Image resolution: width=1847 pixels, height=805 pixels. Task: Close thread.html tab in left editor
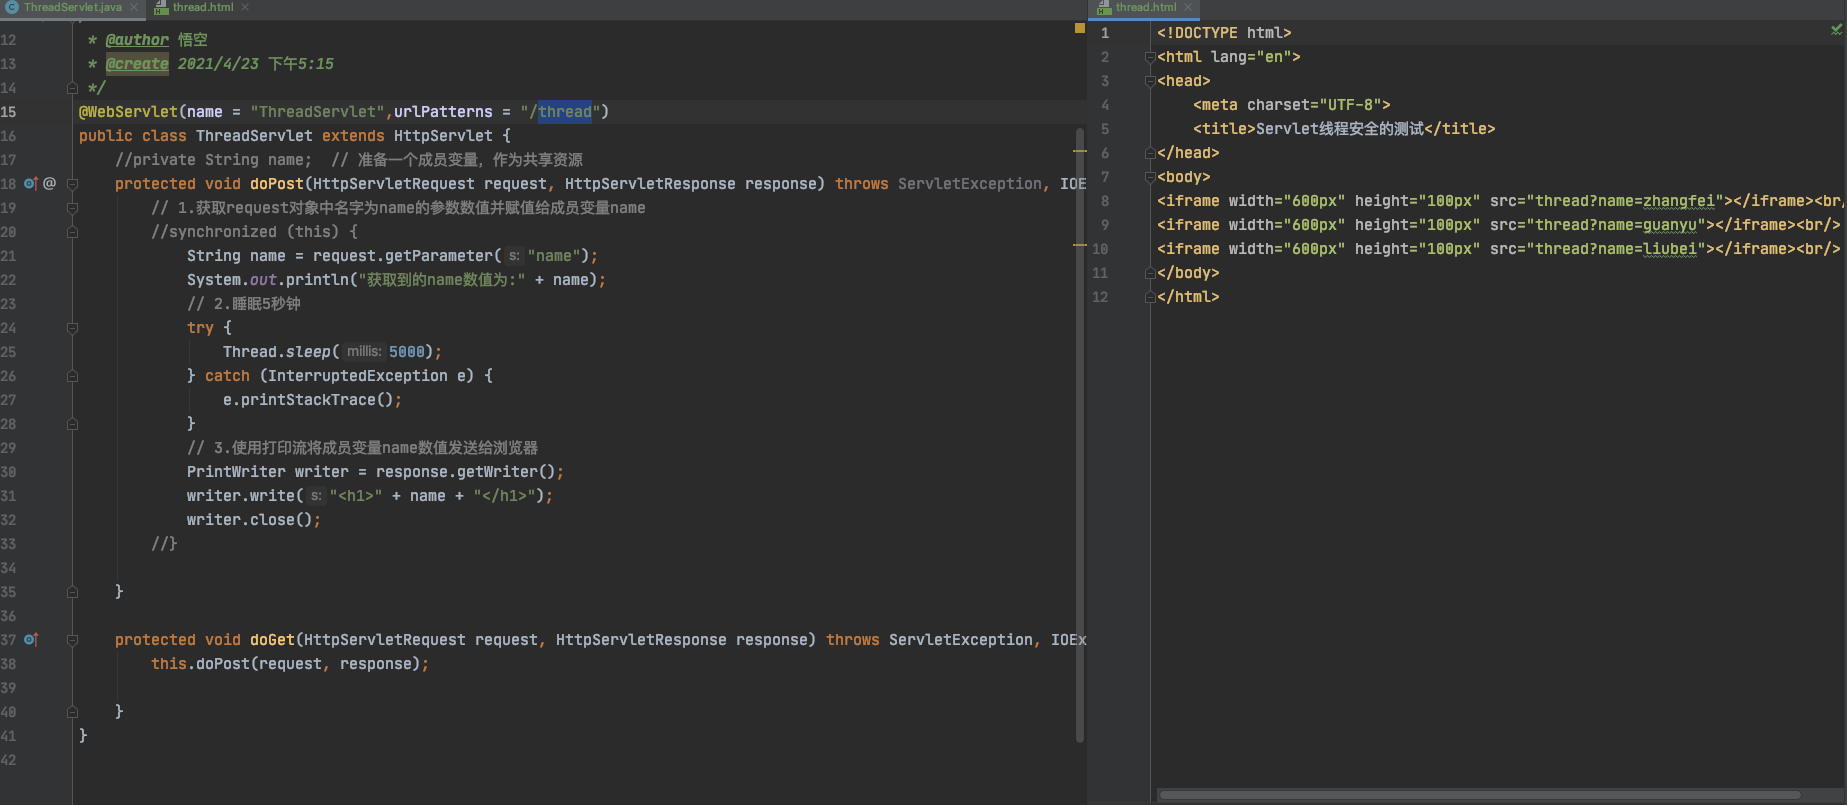[x=245, y=7]
